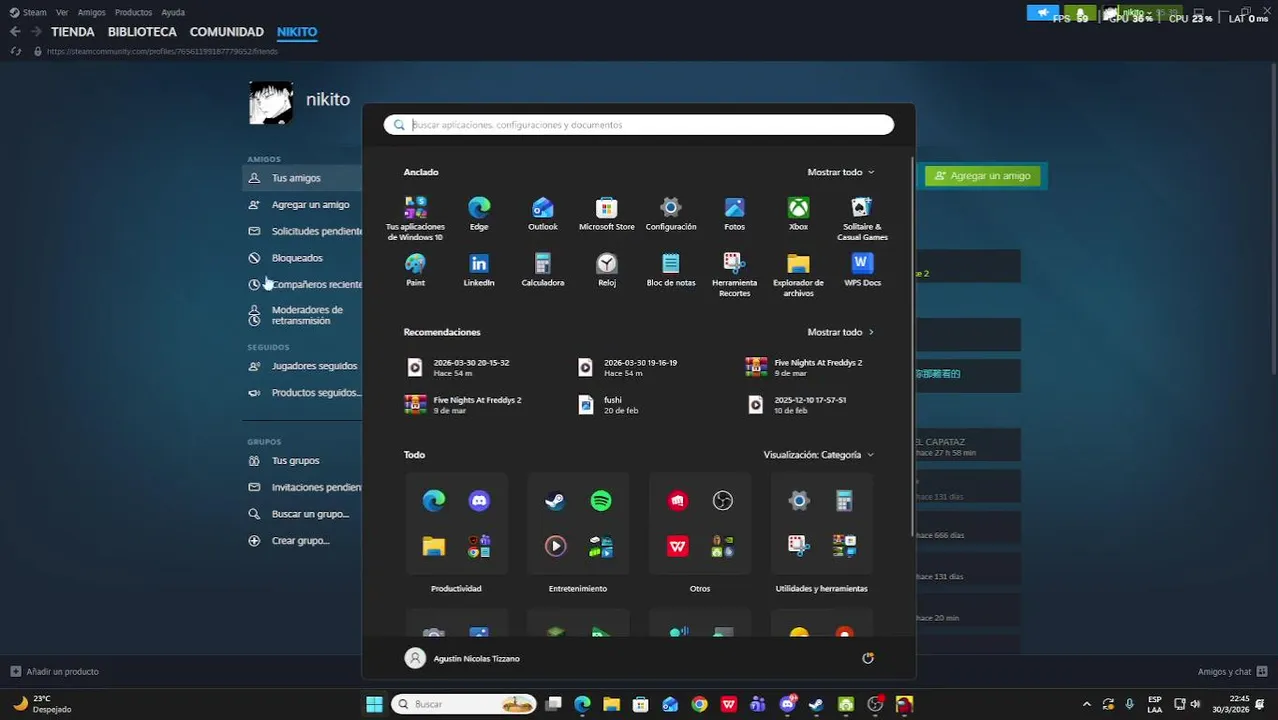Open WPS Office in Otros group

click(x=678, y=546)
